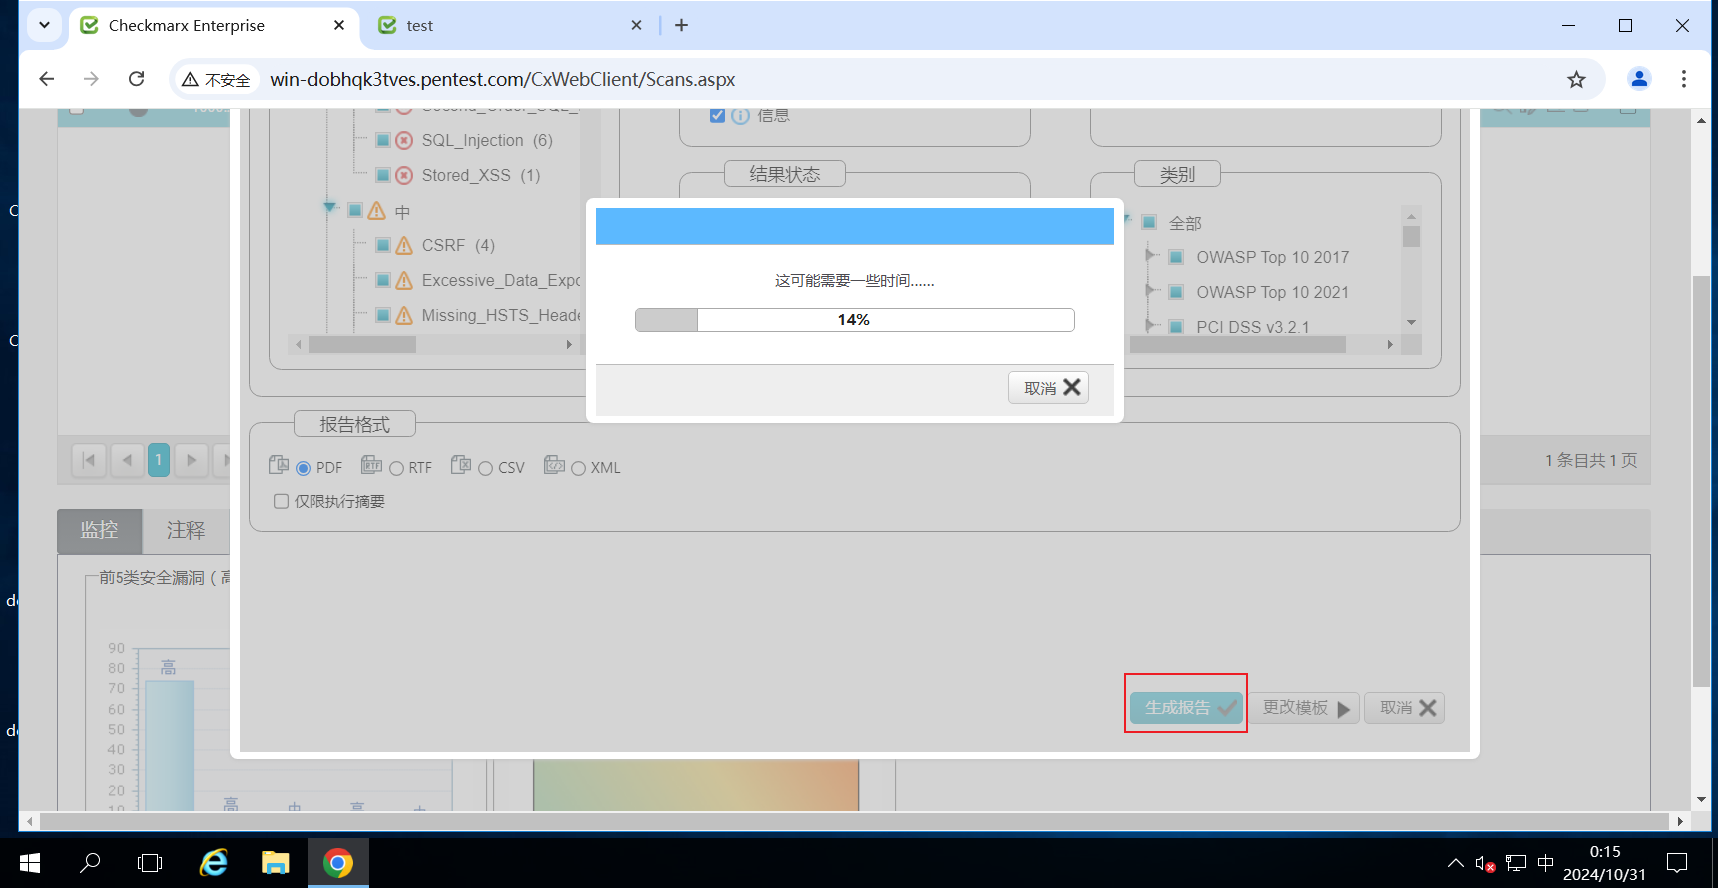Enable 仅限执行摘要 executive summary only checkbox
This screenshot has width=1718, height=888.
(282, 501)
